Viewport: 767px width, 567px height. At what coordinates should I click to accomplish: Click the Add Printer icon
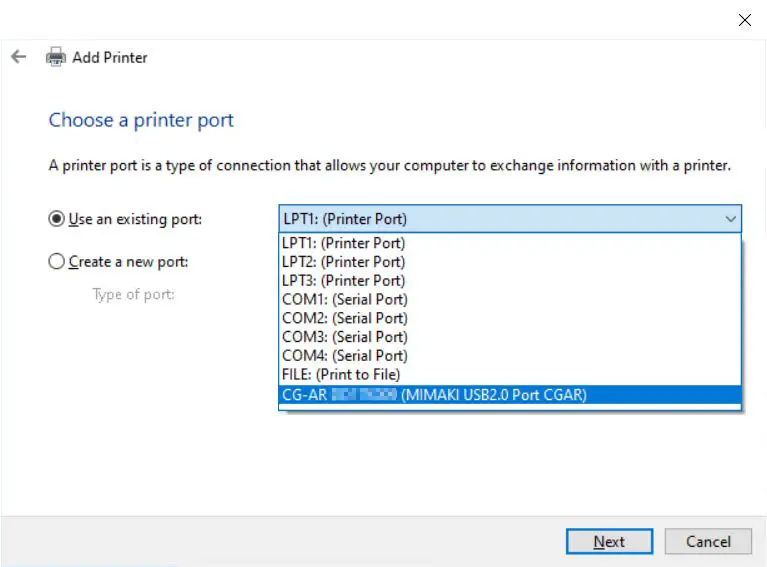[x=56, y=57]
